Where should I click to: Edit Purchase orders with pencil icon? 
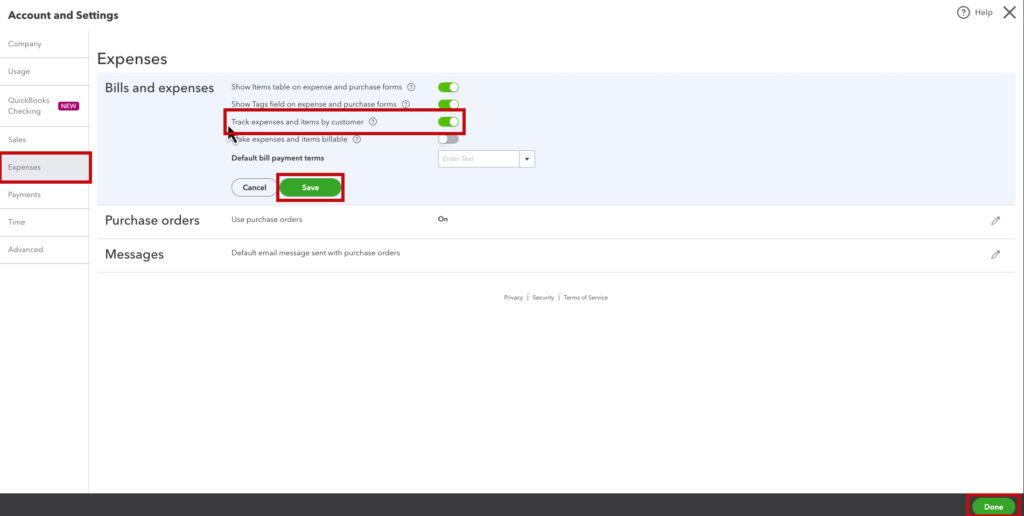coord(995,220)
